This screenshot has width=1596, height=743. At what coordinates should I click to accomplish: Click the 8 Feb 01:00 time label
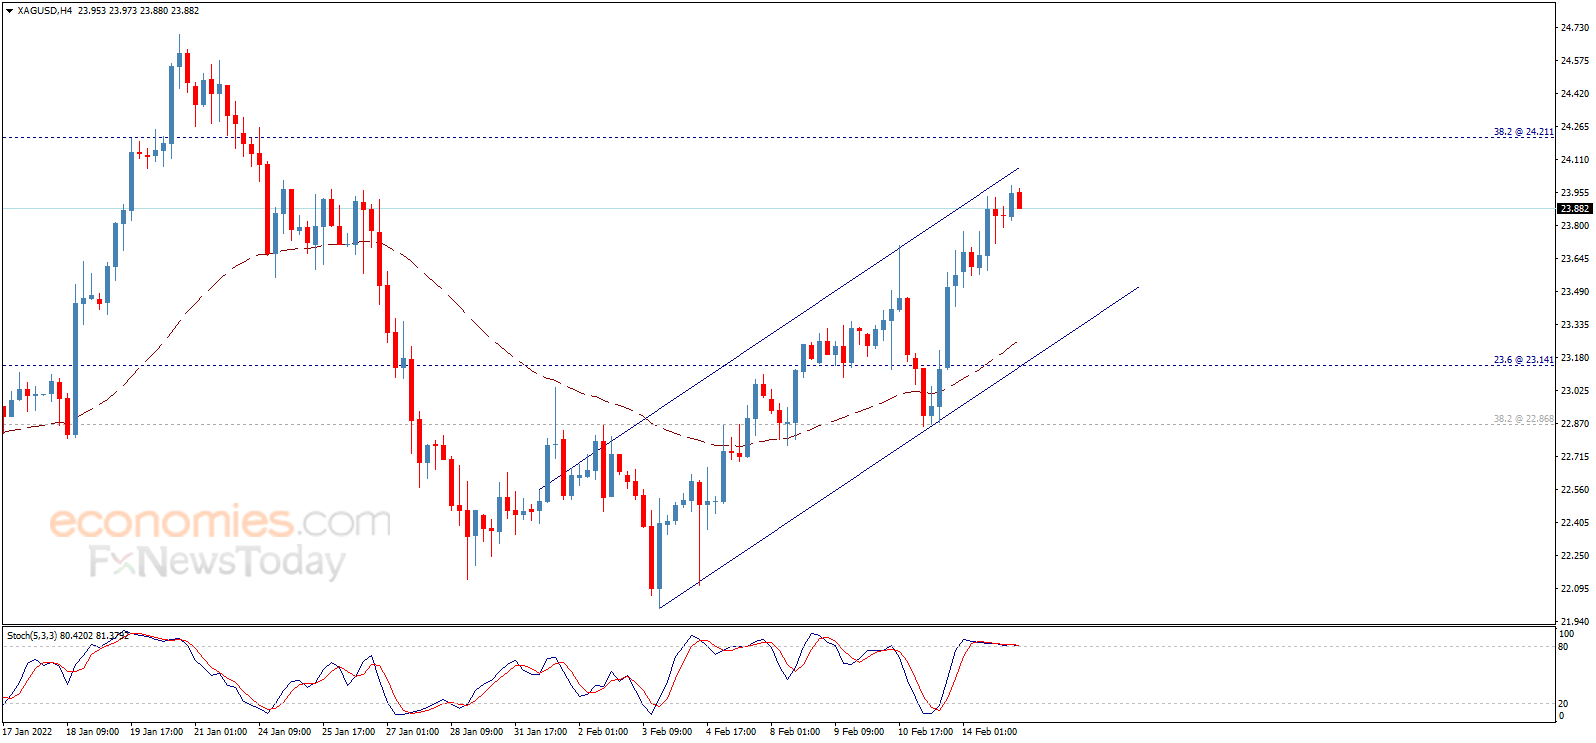click(x=795, y=732)
